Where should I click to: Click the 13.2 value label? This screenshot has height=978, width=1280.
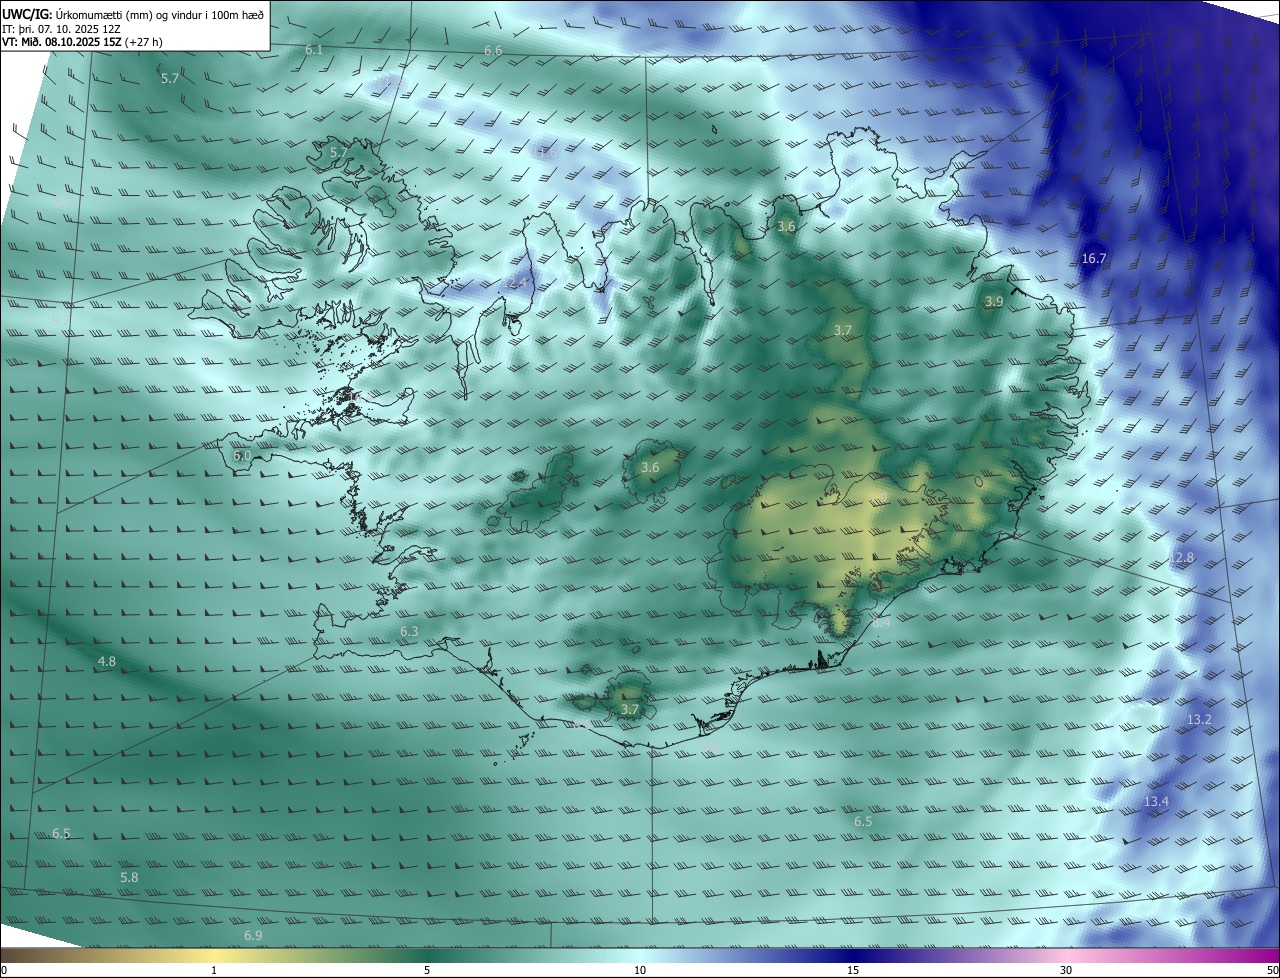point(1199,720)
